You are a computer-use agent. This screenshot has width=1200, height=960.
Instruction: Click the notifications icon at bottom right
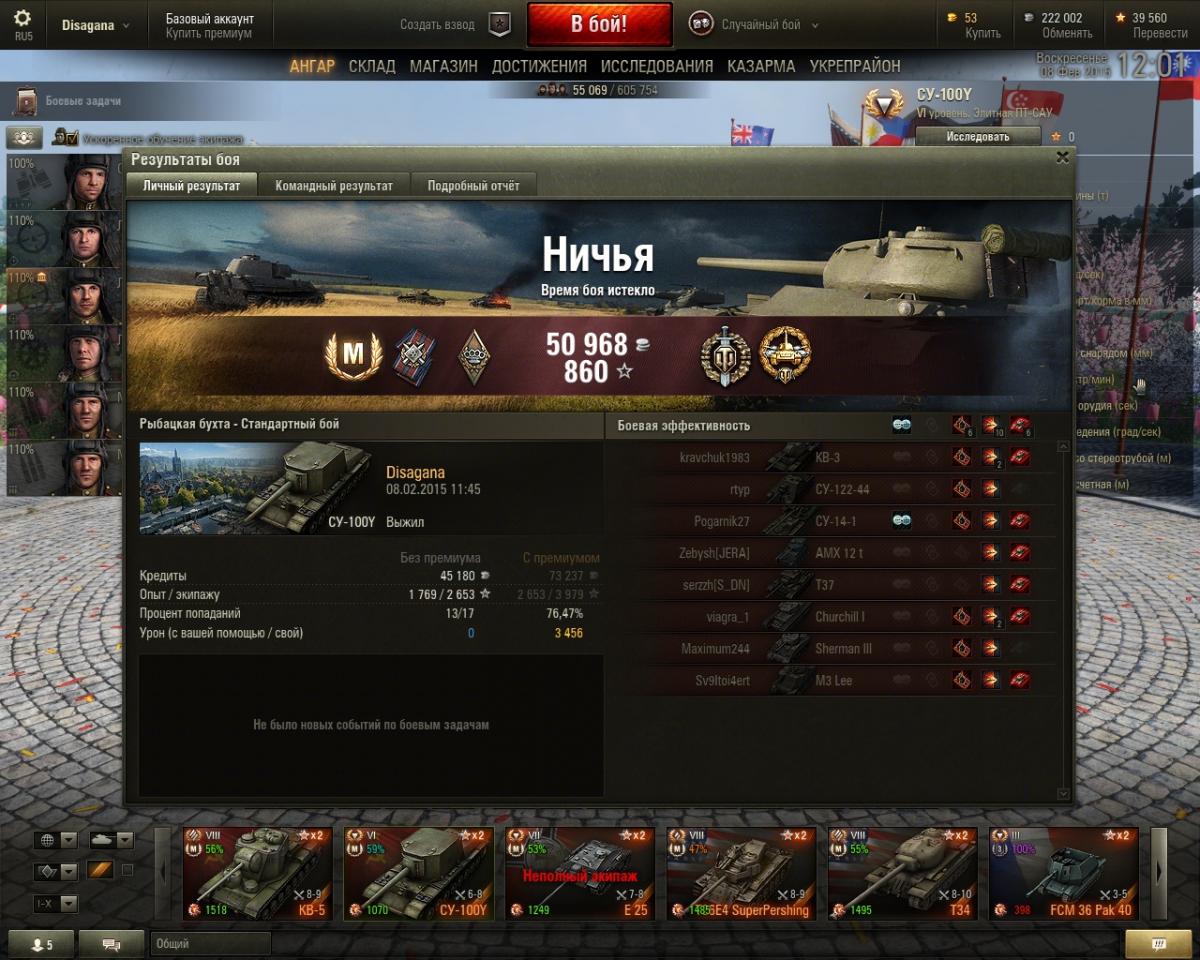pos(1157,944)
